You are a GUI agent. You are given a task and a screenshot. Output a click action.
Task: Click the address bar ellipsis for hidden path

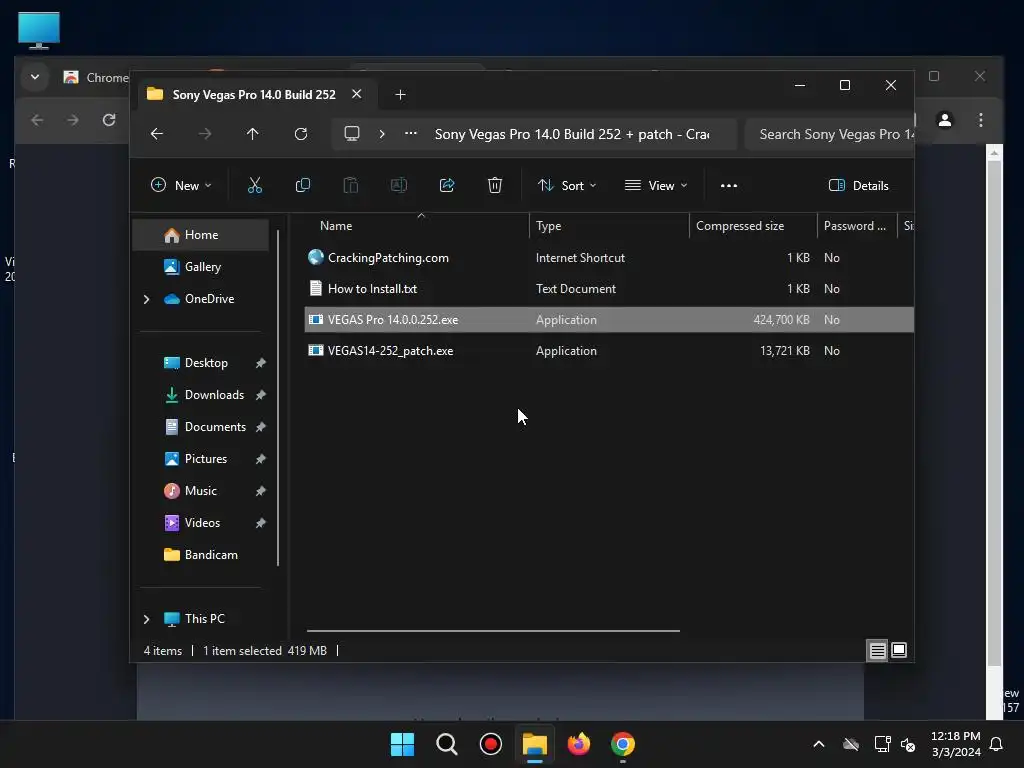[x=411, y=133]
